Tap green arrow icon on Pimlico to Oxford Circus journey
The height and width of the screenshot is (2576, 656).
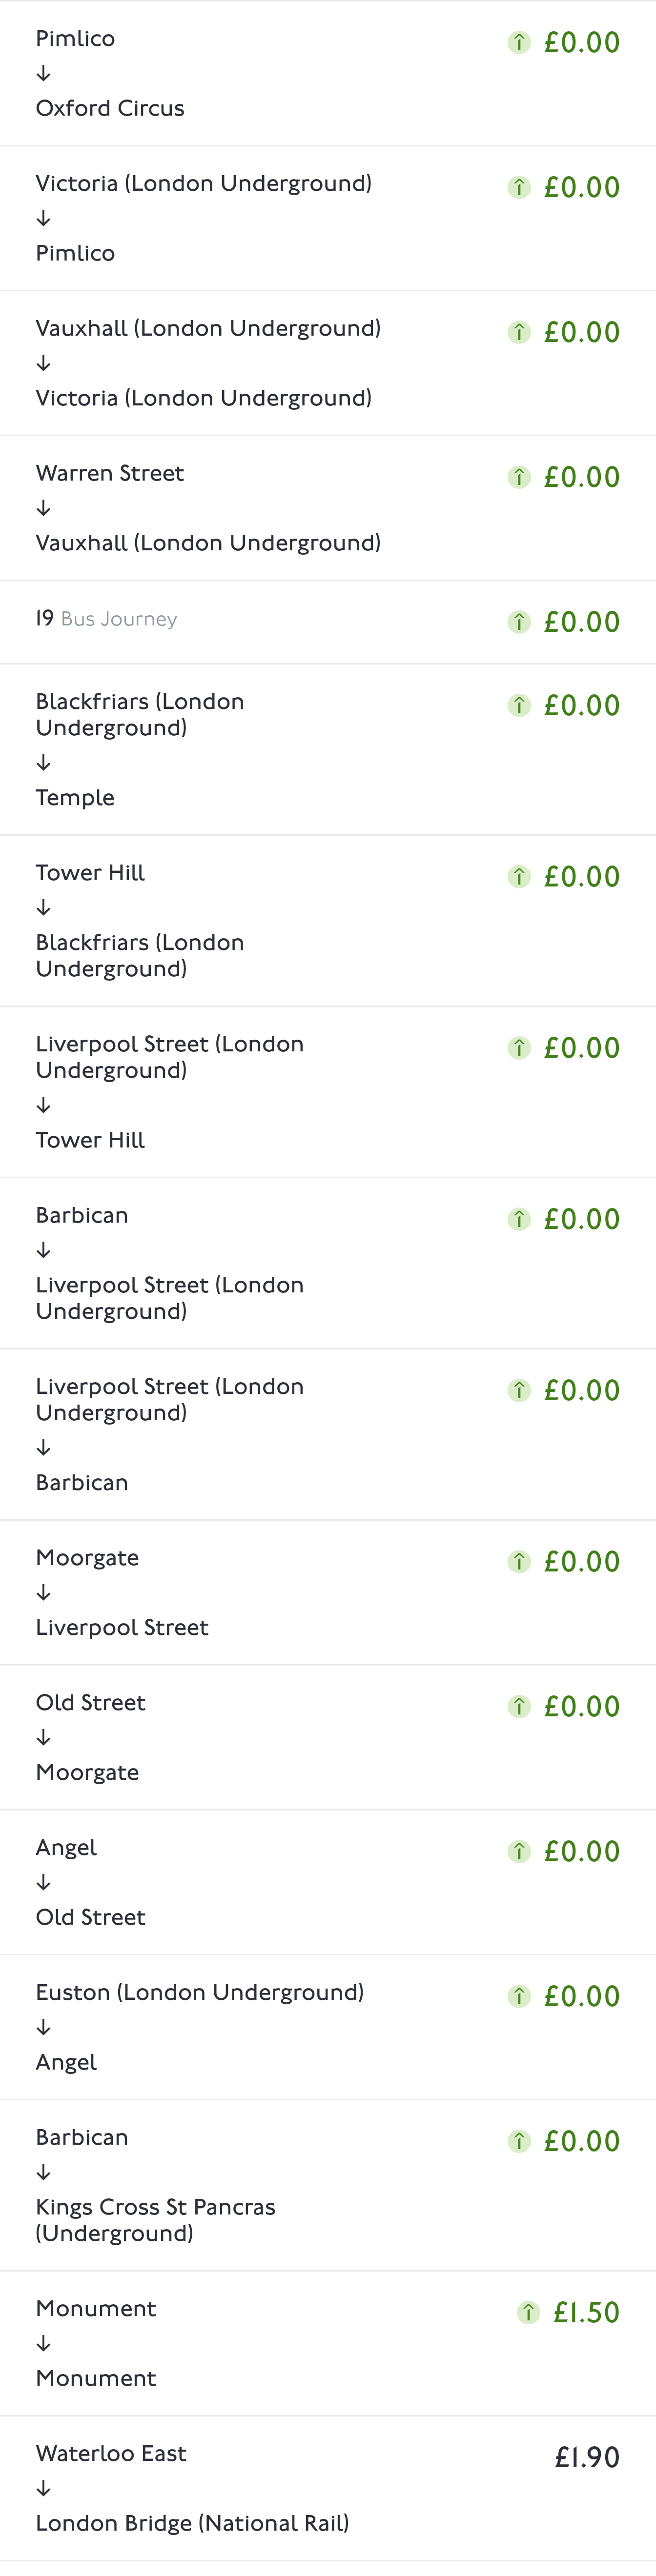tap(519, 42)
